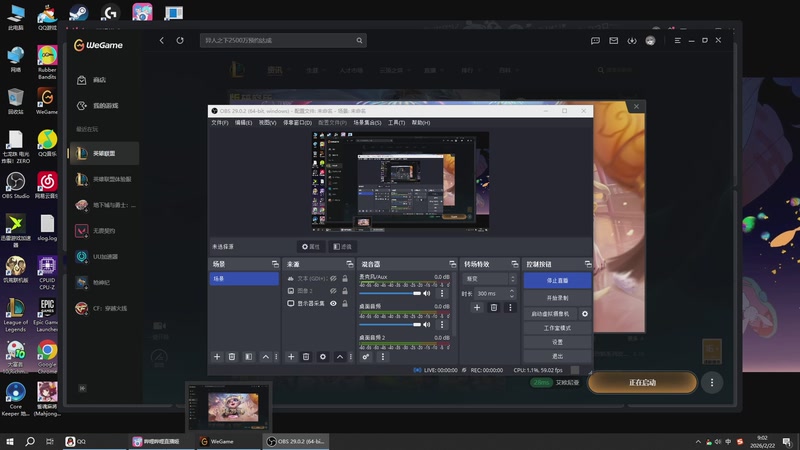The image size is (800, 450).
Task: Click WeGame search magnifier icon
Action: pyautogui.click(x=359, y=40)
